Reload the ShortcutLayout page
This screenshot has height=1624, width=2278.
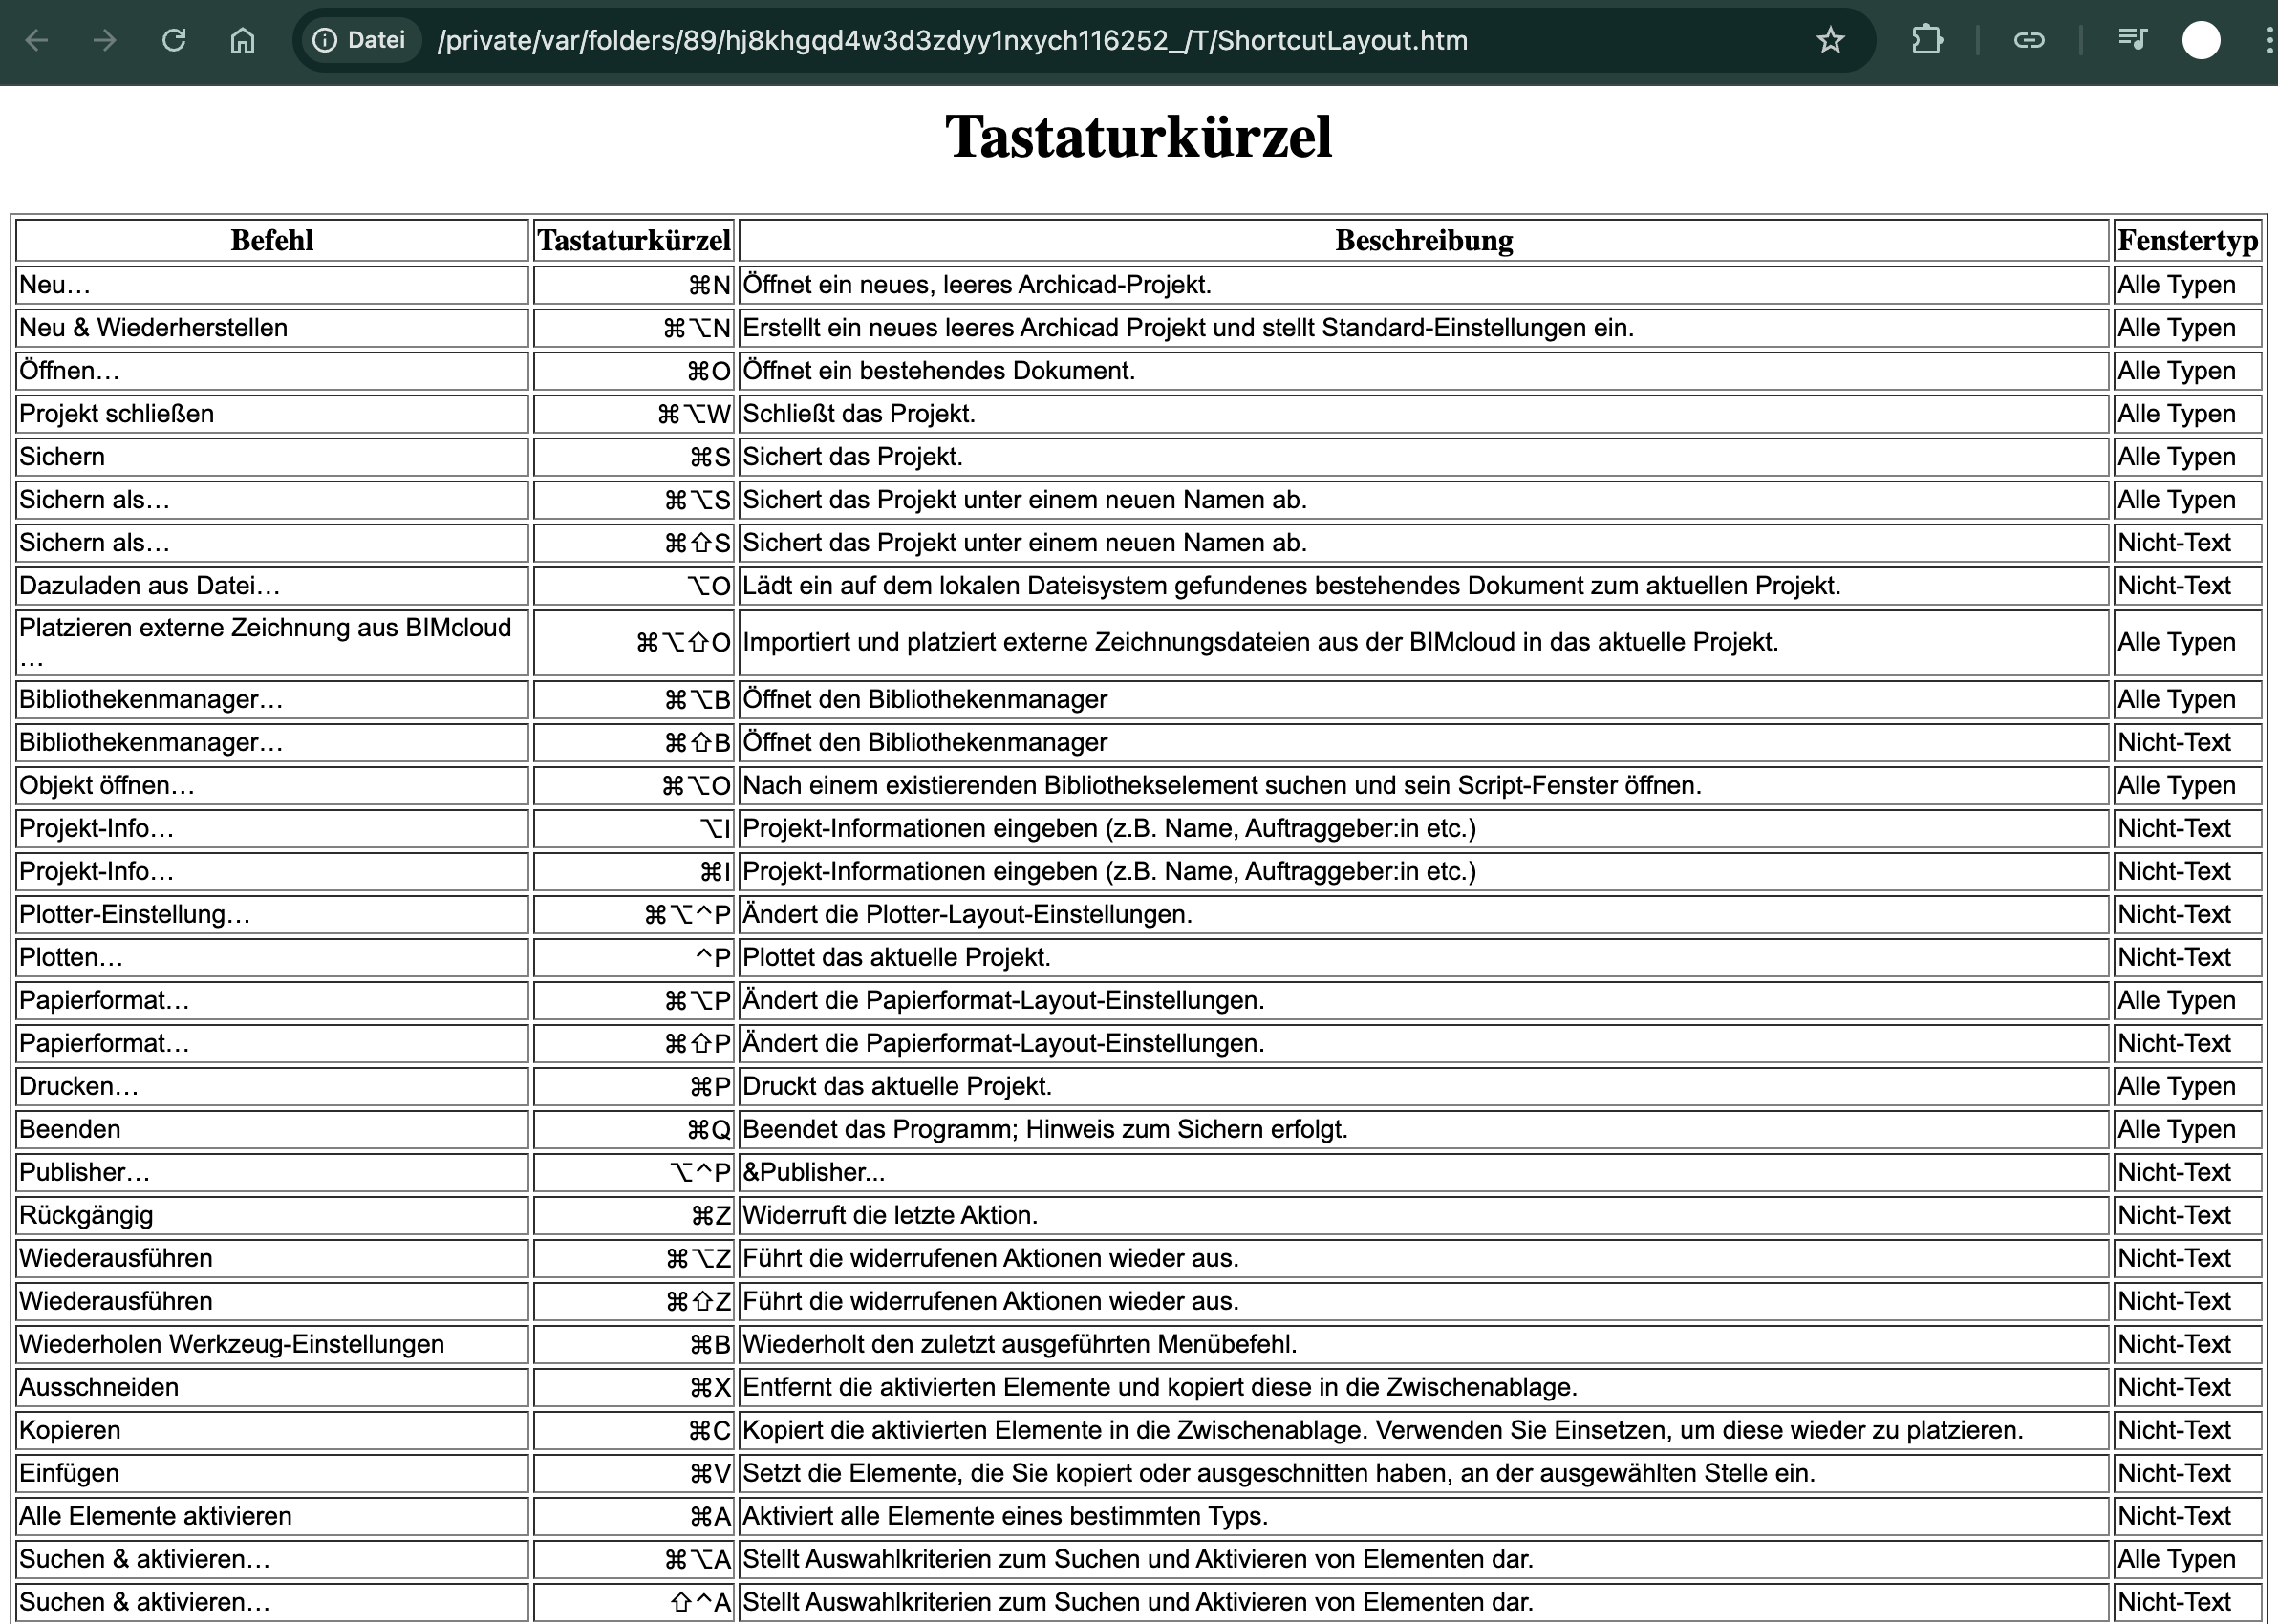tap(174, 40)
